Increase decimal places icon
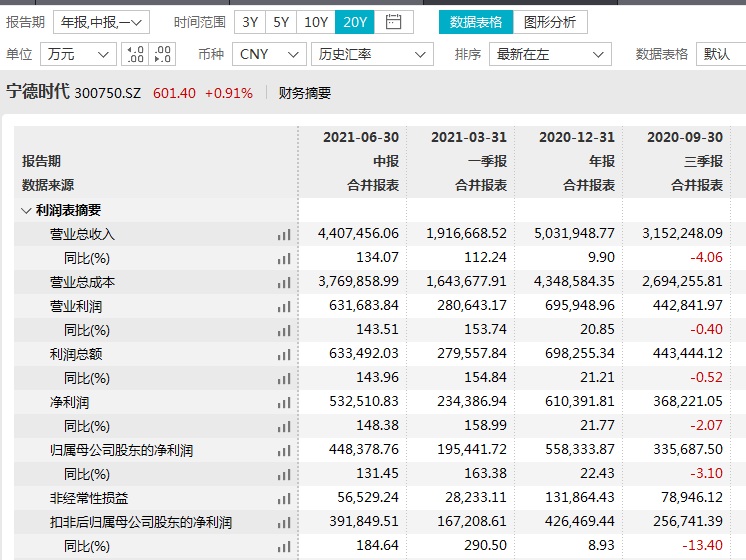 tap(135, 54)
